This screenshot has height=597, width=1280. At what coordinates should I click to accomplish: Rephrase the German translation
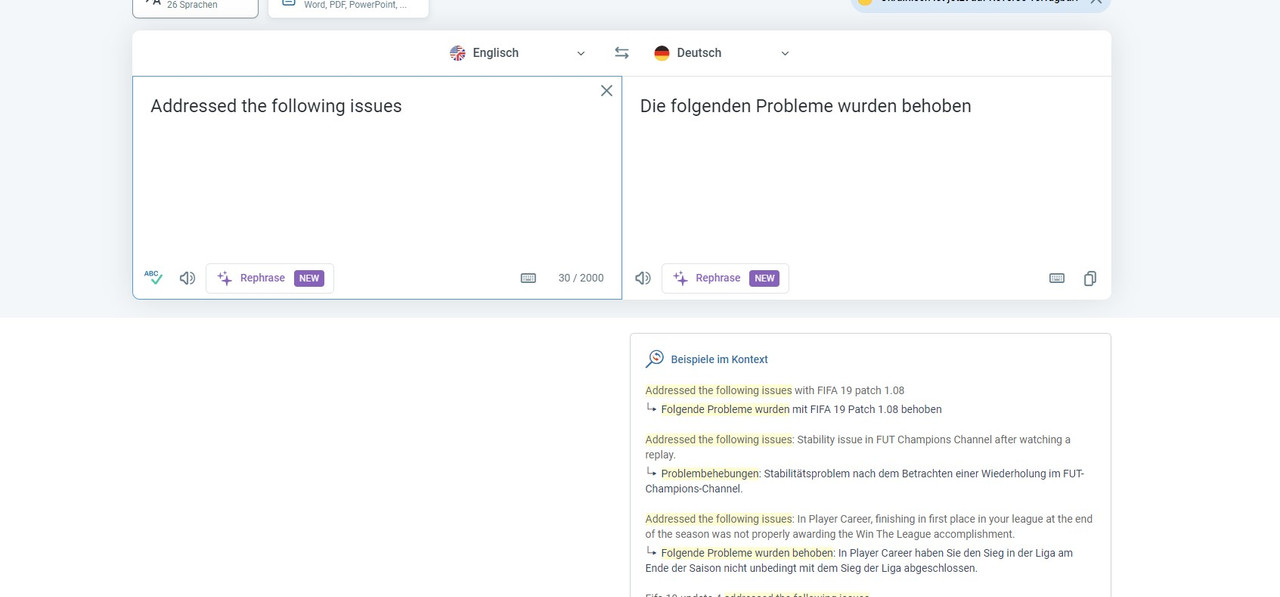coord(725,278)
